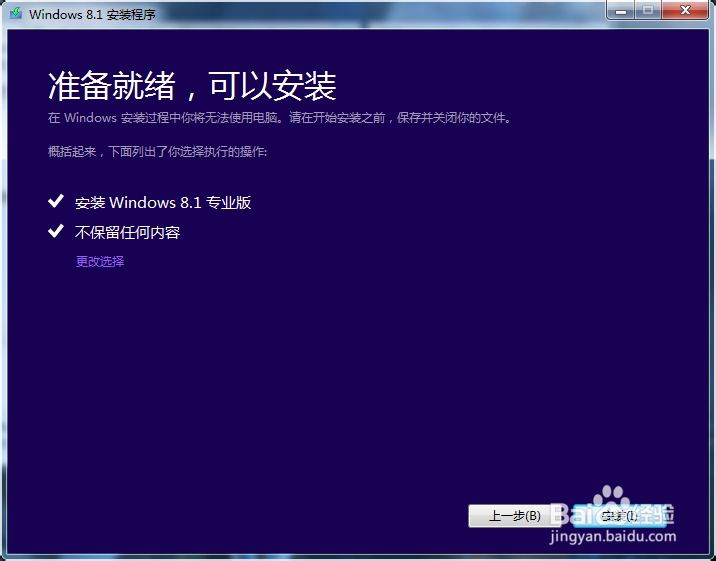Click the 安装(I) install button
The height and width of the screenshot is (561, 716).
620,516
